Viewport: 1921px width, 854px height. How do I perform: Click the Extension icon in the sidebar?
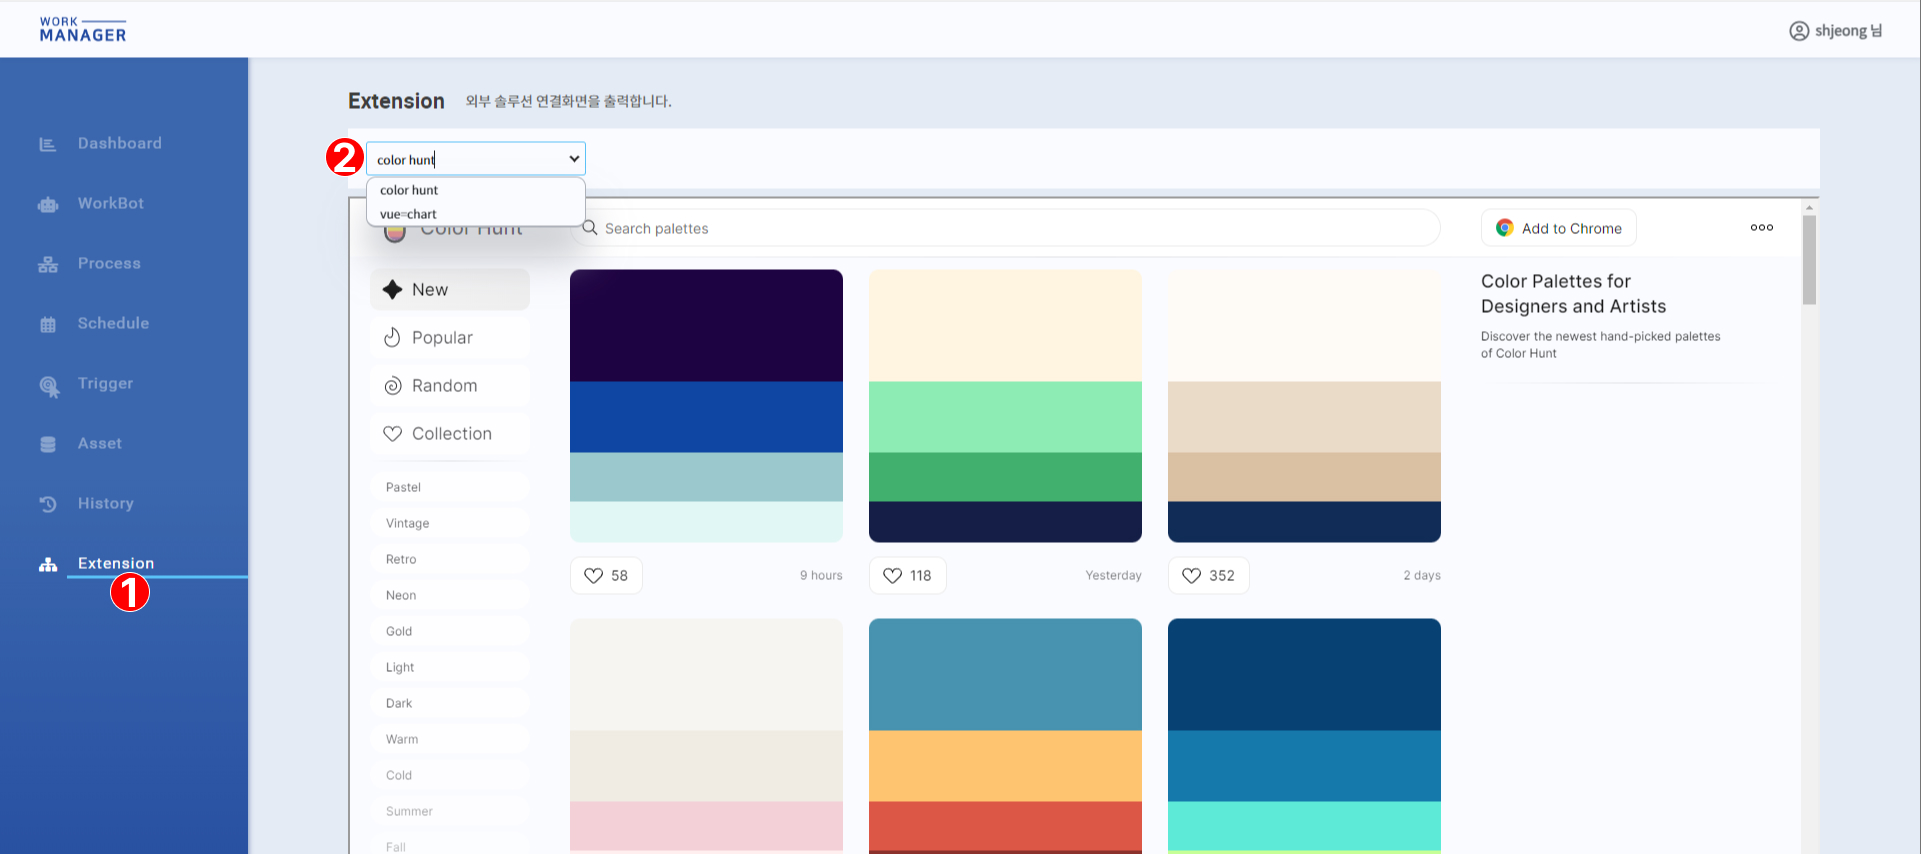pos(47,564)
